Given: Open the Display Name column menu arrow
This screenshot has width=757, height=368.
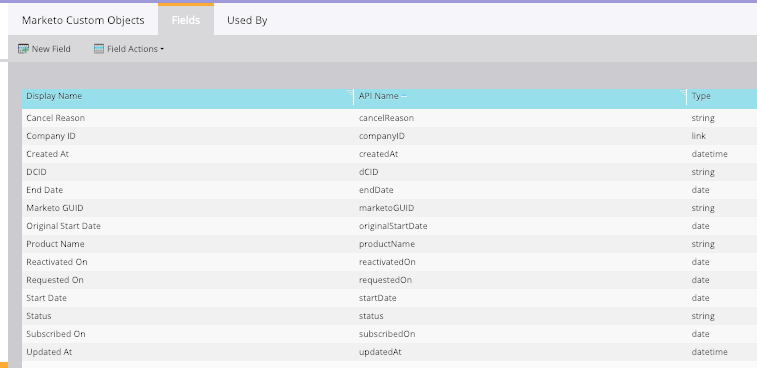Looking at the screenshot, I should pyautogui.click(x=350, y=92).
